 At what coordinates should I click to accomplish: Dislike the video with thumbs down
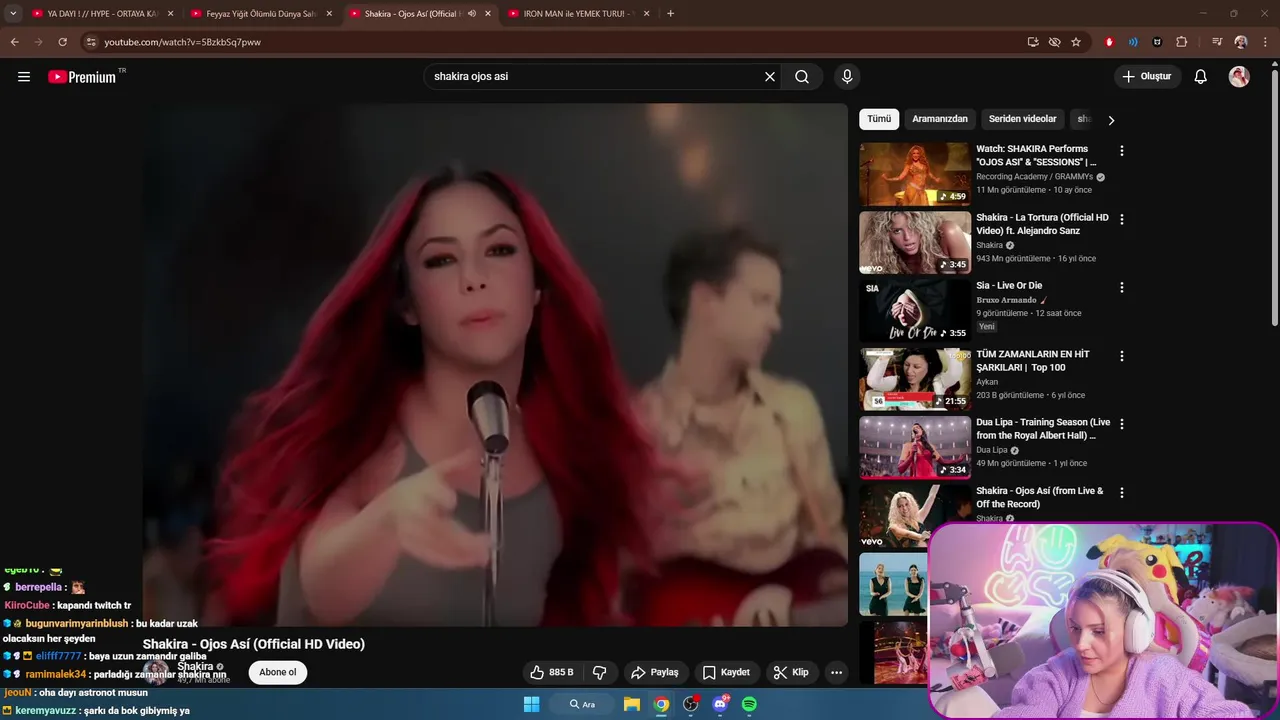tap(600, 672)
